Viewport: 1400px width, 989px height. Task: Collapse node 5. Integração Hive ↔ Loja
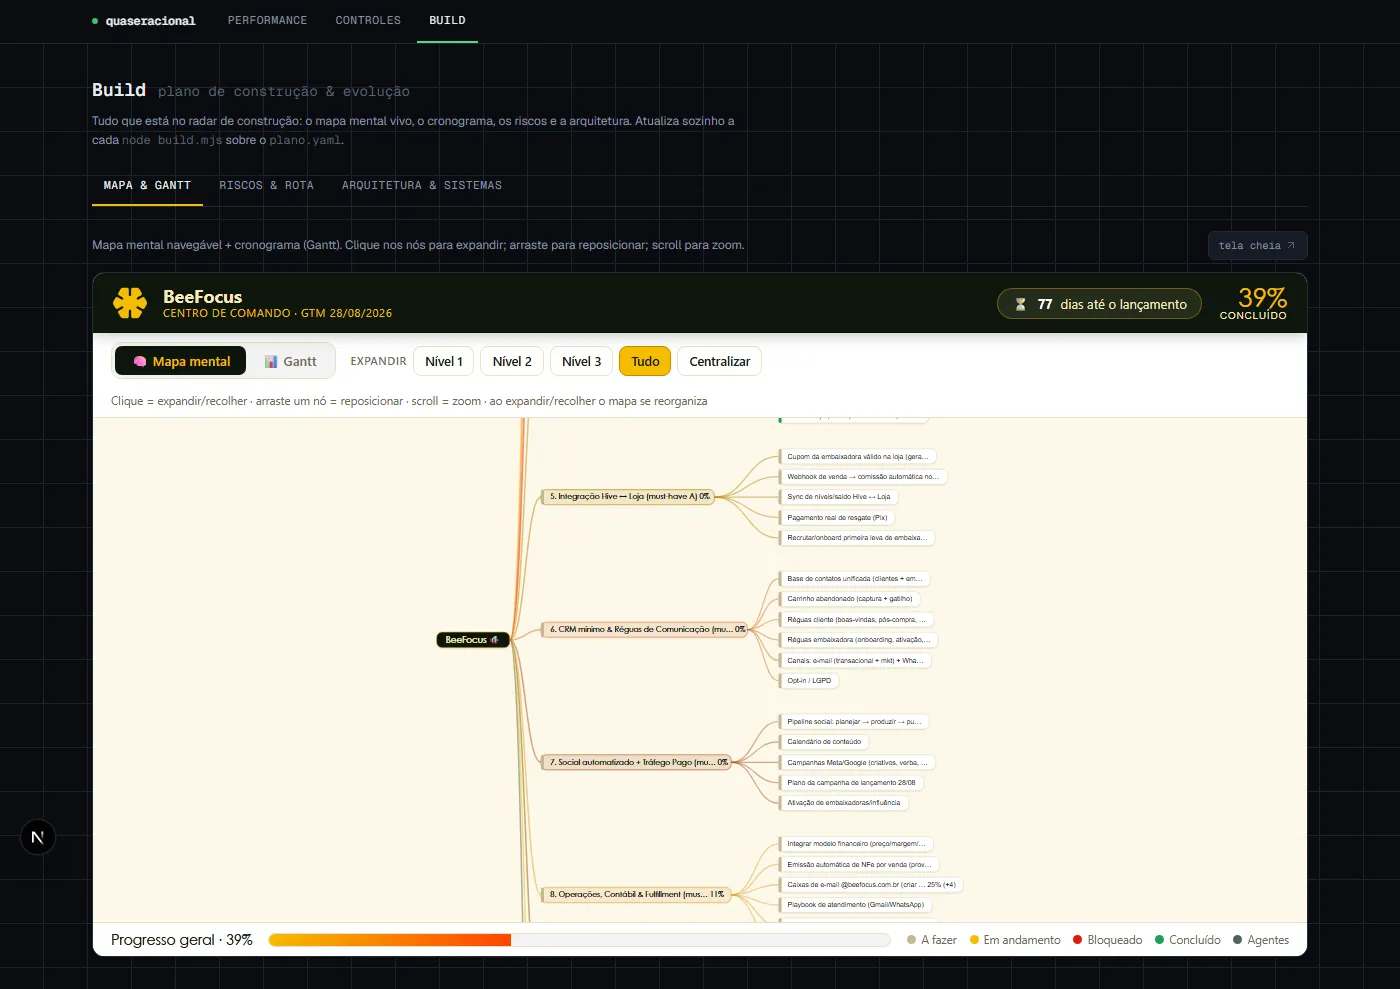coord(629,496)
